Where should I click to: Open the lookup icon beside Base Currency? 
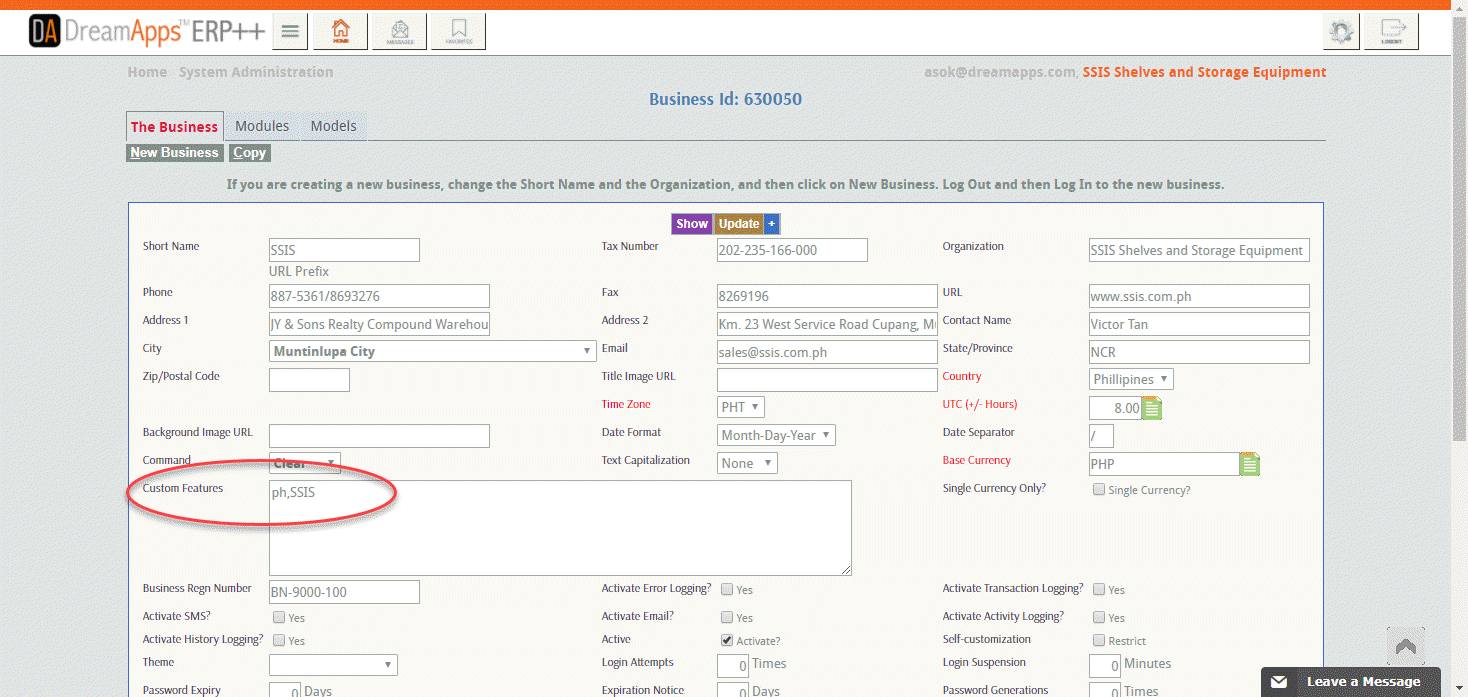click(1250, 464)
